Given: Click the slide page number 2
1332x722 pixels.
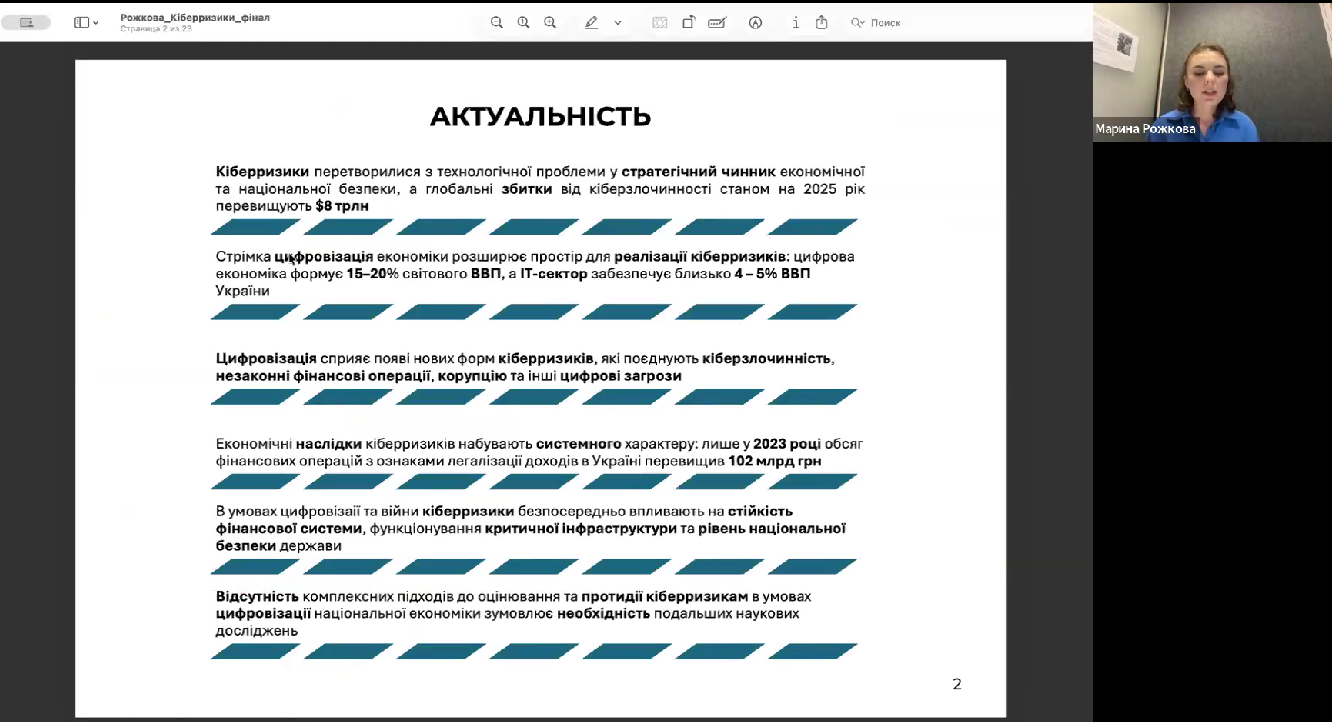Looking at the screenshot, I should pos(957,684).
